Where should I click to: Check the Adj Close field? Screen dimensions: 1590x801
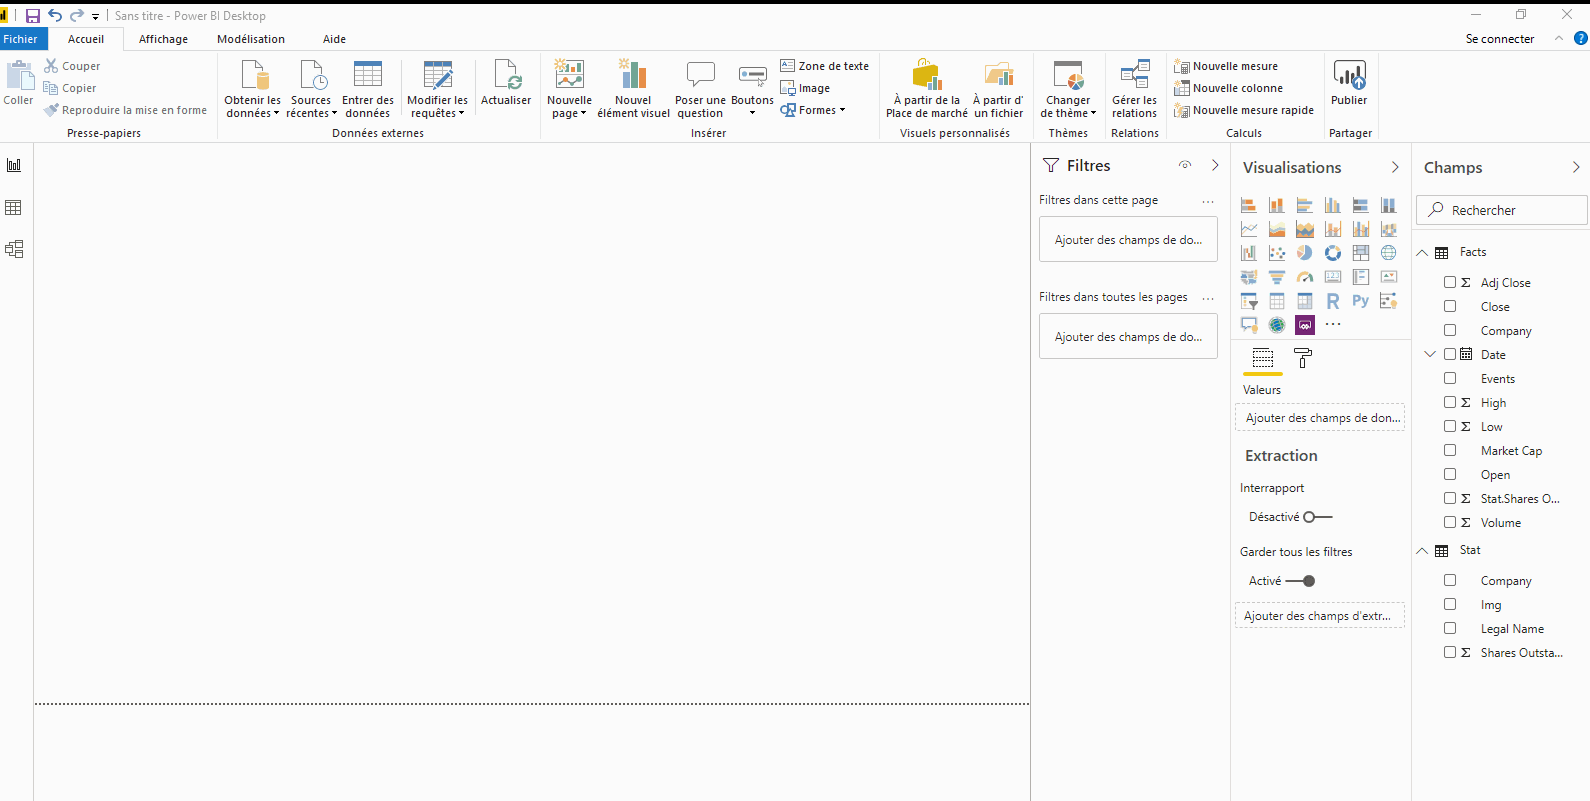click(x=1450, y=283)
